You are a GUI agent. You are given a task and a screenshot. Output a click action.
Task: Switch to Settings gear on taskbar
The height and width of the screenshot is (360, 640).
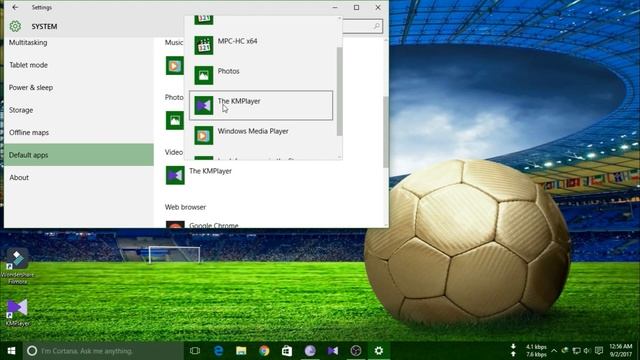[x=378, y=351]
